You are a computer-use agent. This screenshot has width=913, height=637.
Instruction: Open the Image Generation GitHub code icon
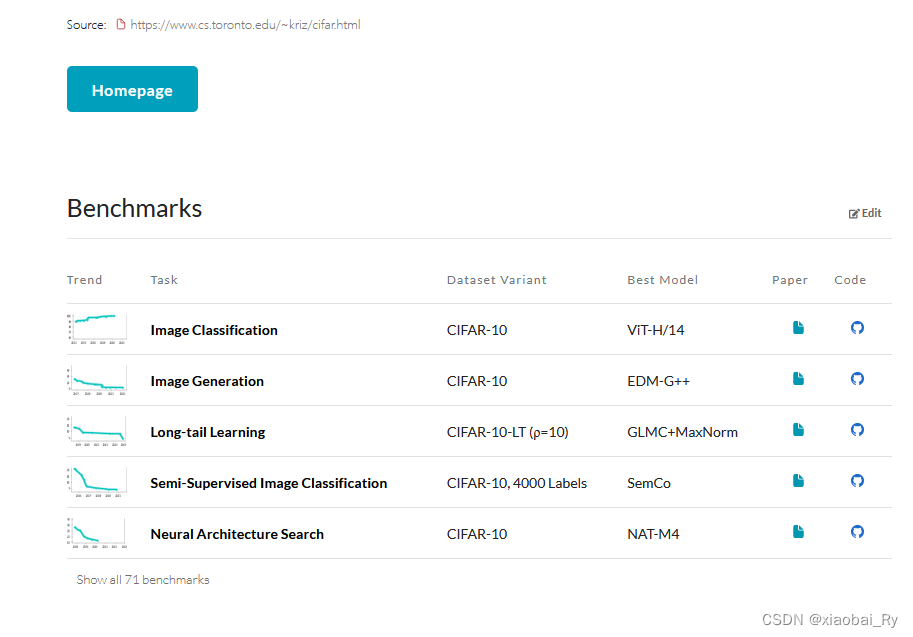[x=857, y=379]
